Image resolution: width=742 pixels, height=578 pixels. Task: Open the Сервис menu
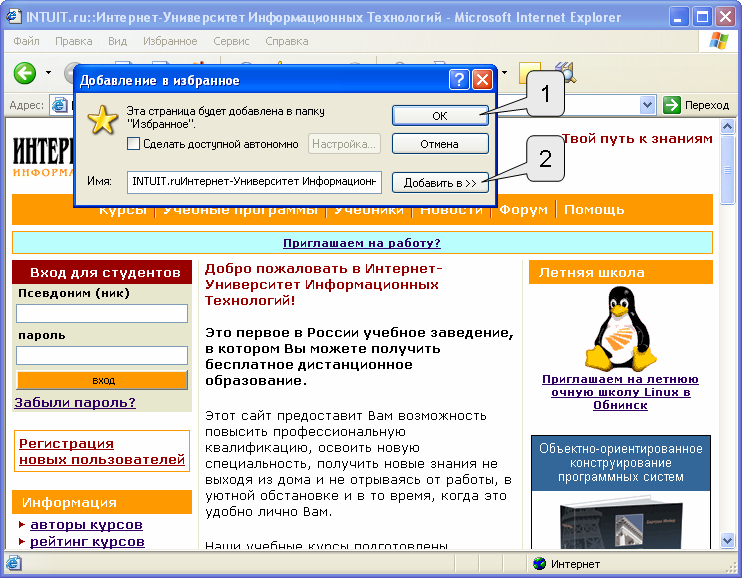[231, 41]
